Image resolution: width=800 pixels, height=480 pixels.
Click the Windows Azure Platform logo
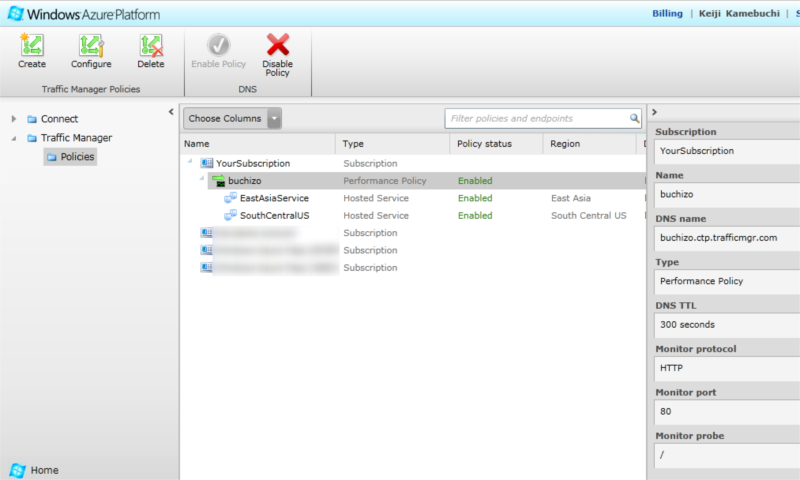coord(16,14)
